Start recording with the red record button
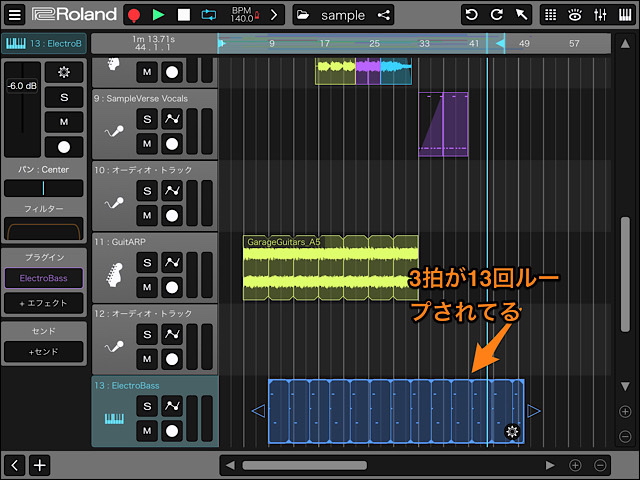 click(134, 15)
